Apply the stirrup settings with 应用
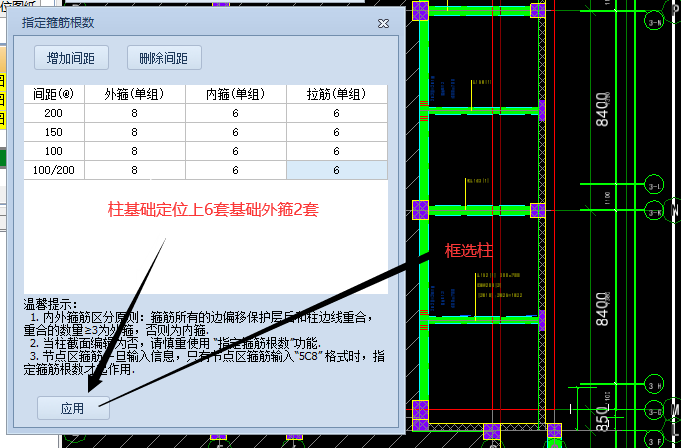 coord(73,408)
